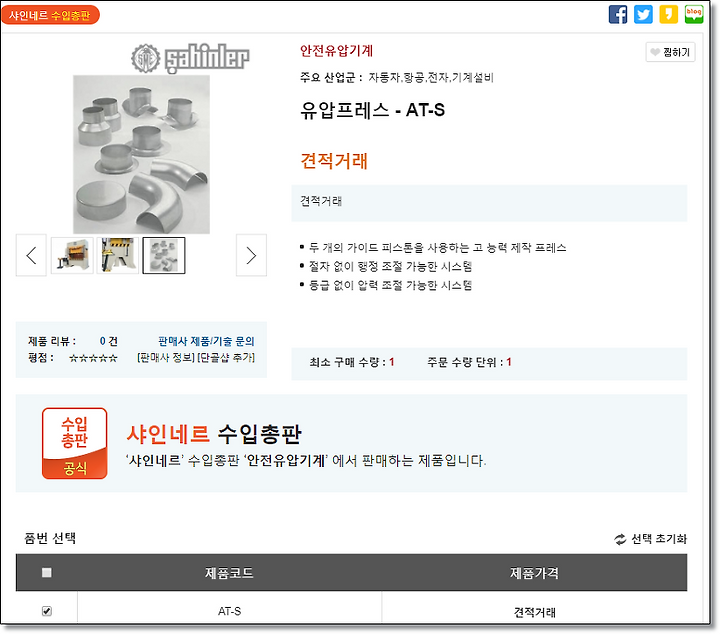Image resolution: width=720 pixels, height=634 pixels.
Task: Uncheck the AT-S product row checkbox
Action: [46, 611]
